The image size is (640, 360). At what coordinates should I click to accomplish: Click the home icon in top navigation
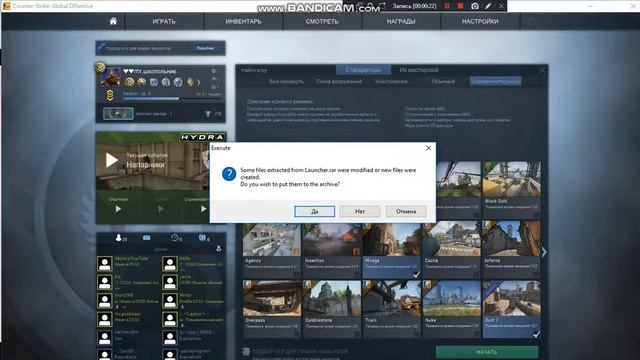113,21
